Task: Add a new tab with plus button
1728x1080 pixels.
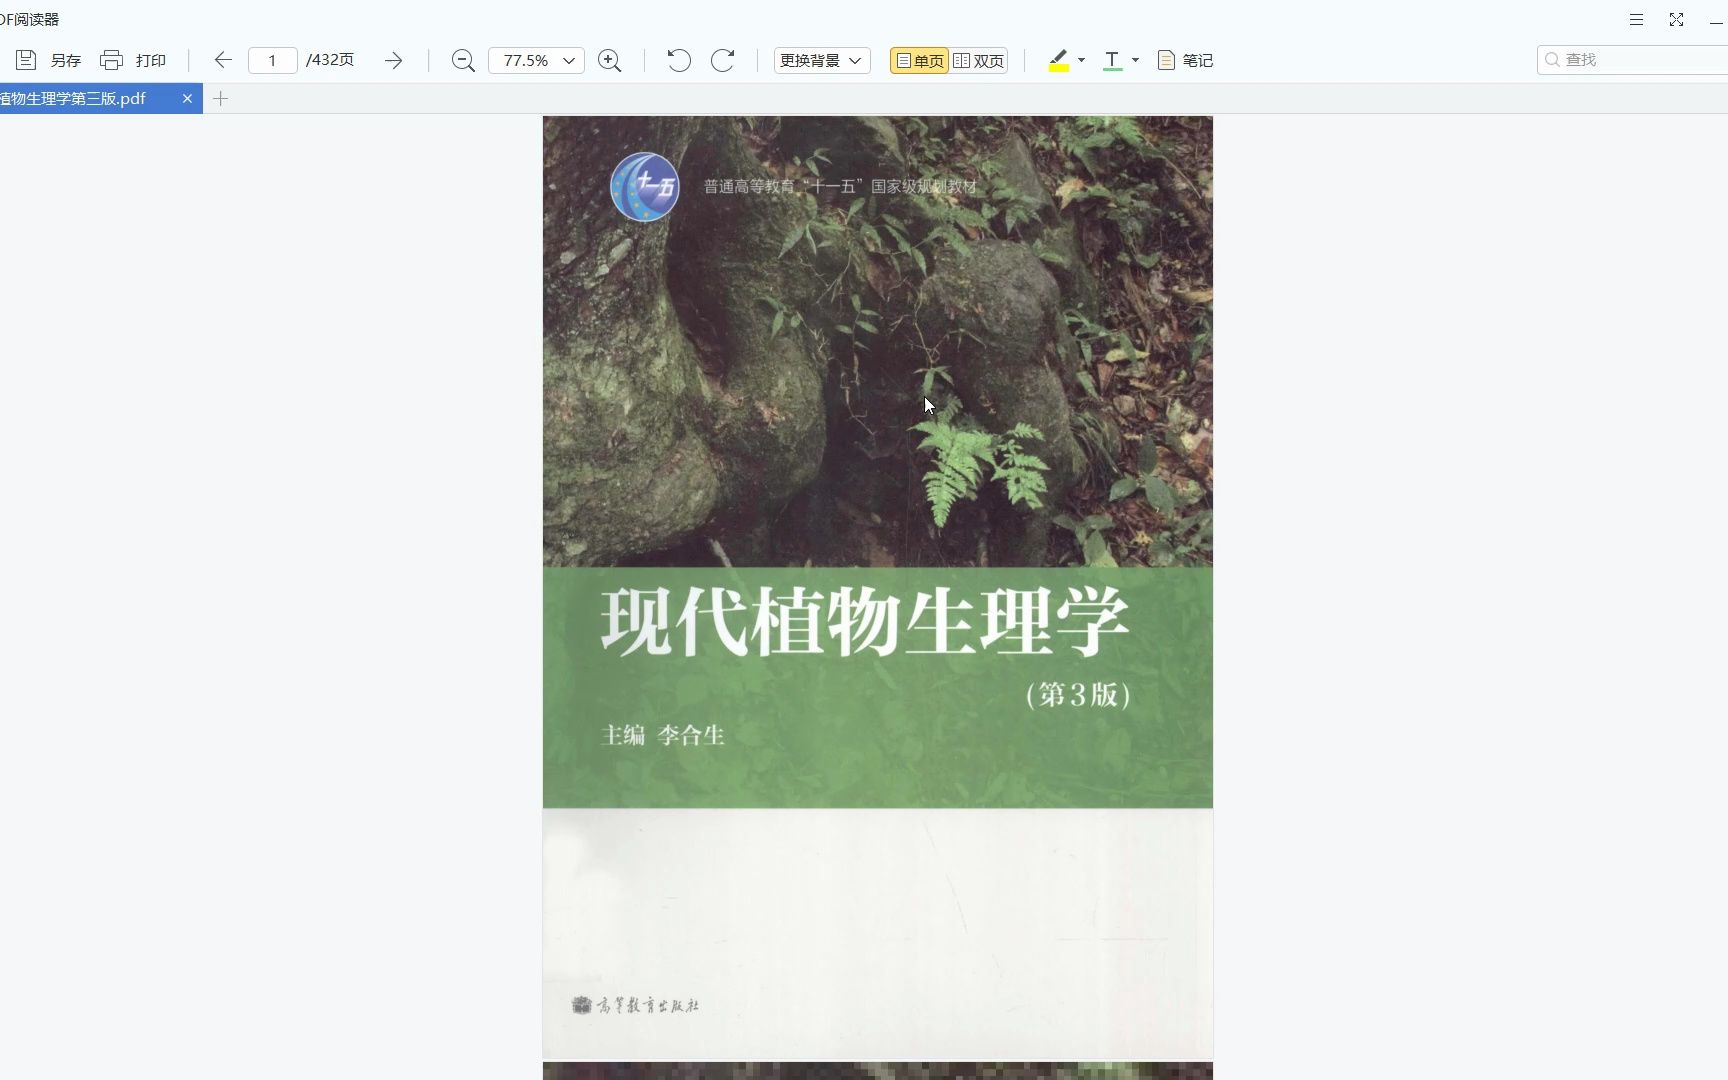Action: 221,98
